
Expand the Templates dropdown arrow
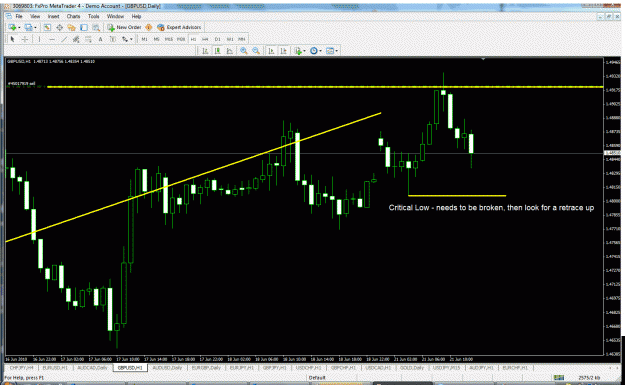tap(337, 51)
